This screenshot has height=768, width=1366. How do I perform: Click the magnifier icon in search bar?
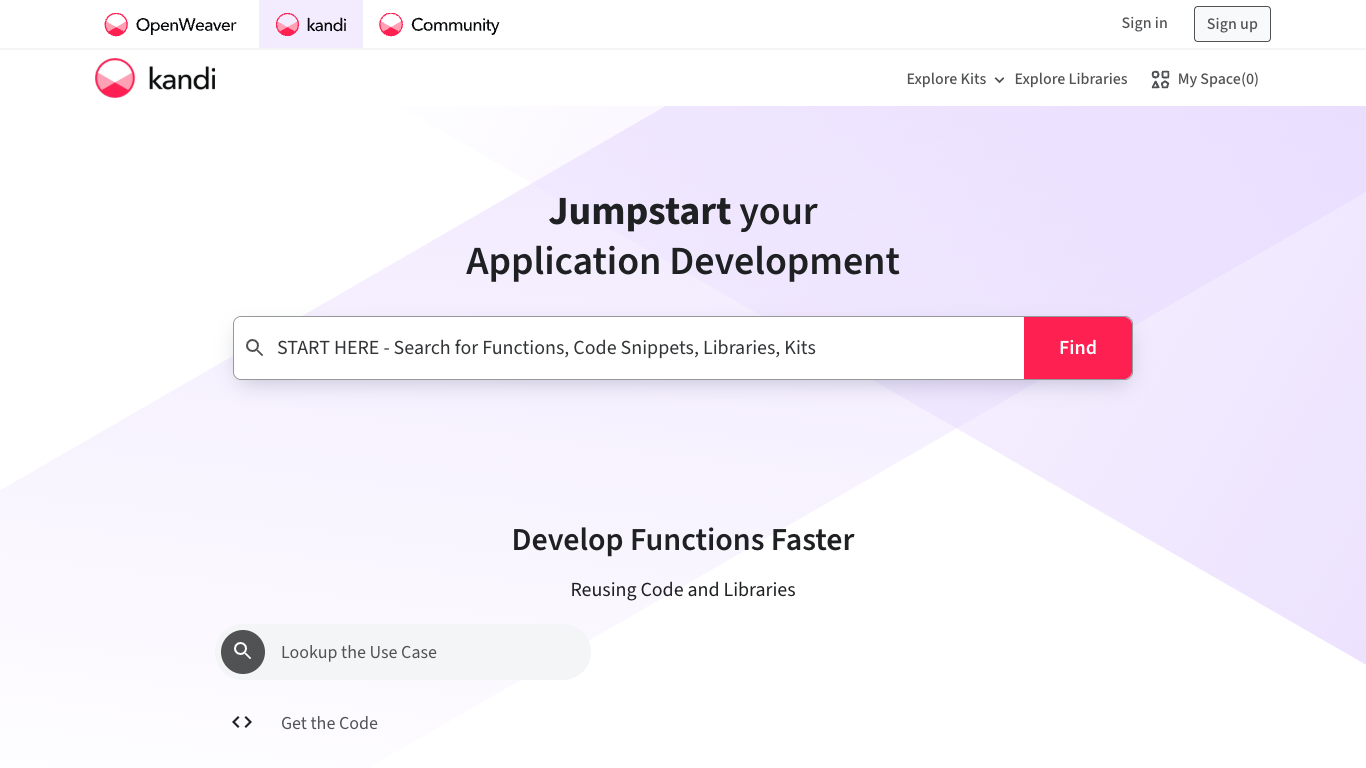click(255, 348)
